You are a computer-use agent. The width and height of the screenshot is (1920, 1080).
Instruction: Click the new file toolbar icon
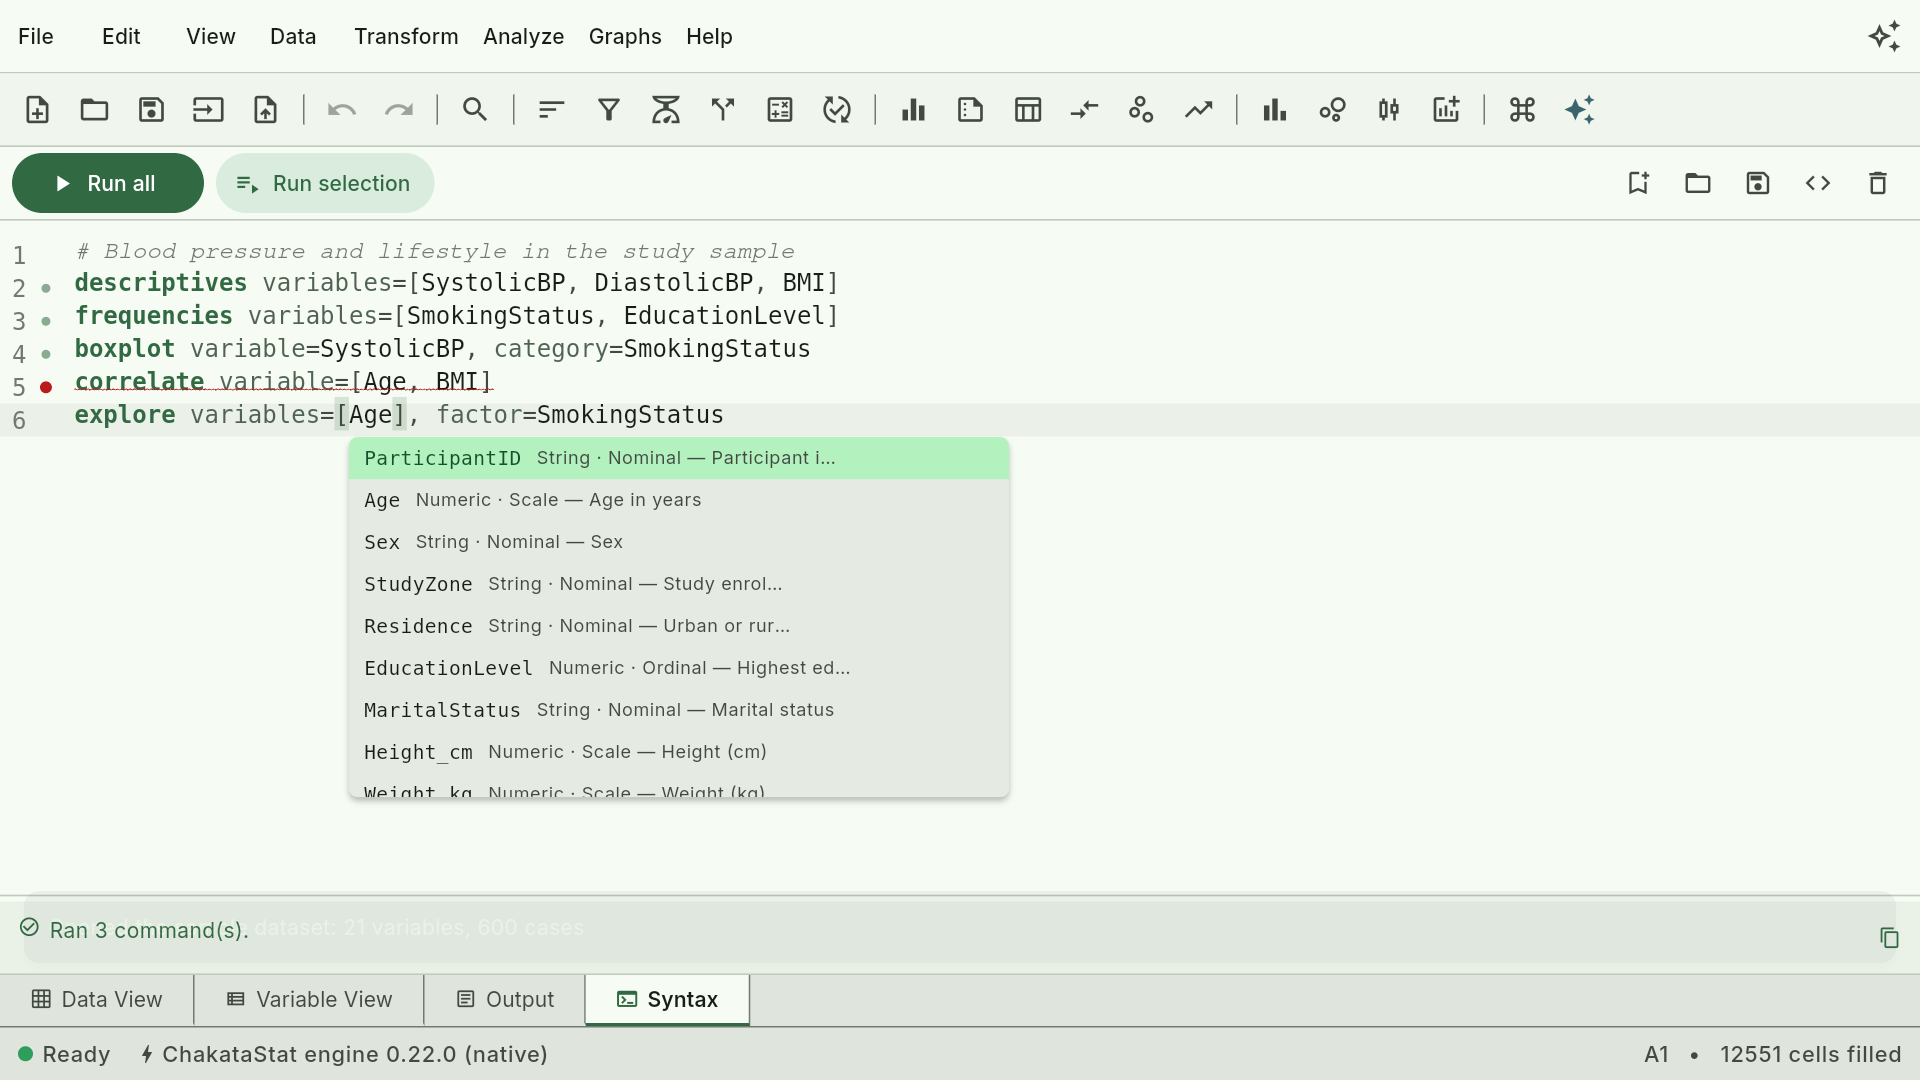point(37,110)
